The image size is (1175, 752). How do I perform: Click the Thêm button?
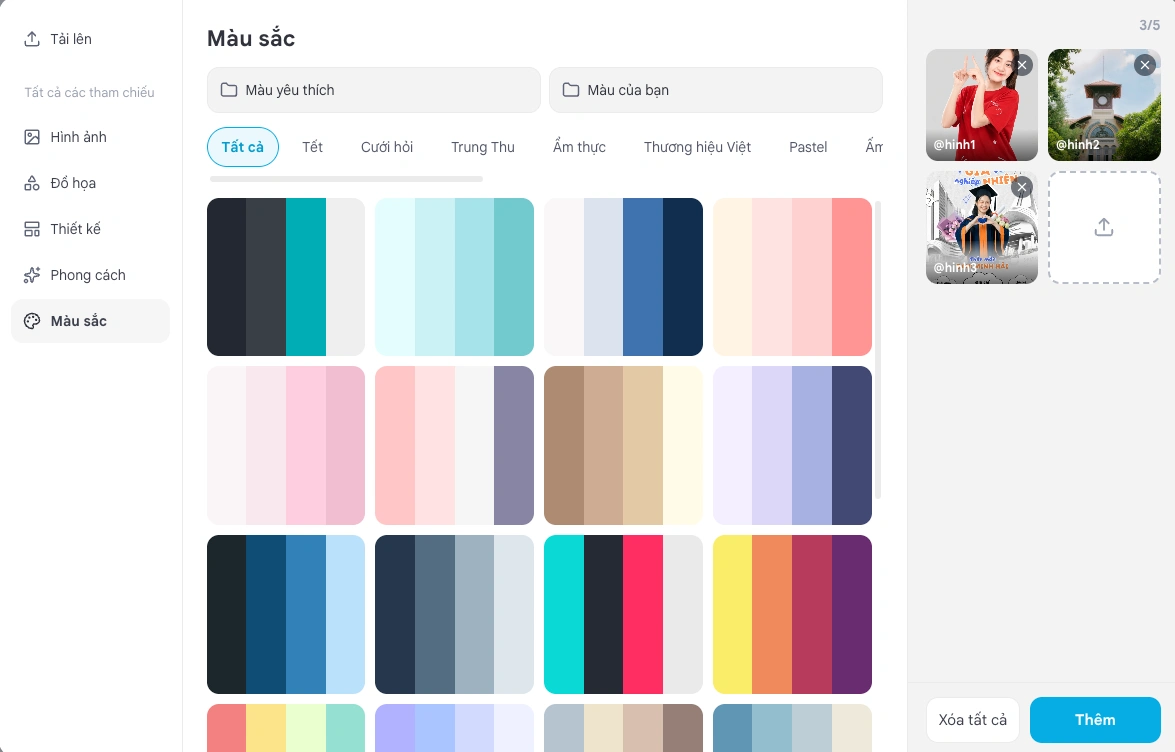tap(1095, 720)
